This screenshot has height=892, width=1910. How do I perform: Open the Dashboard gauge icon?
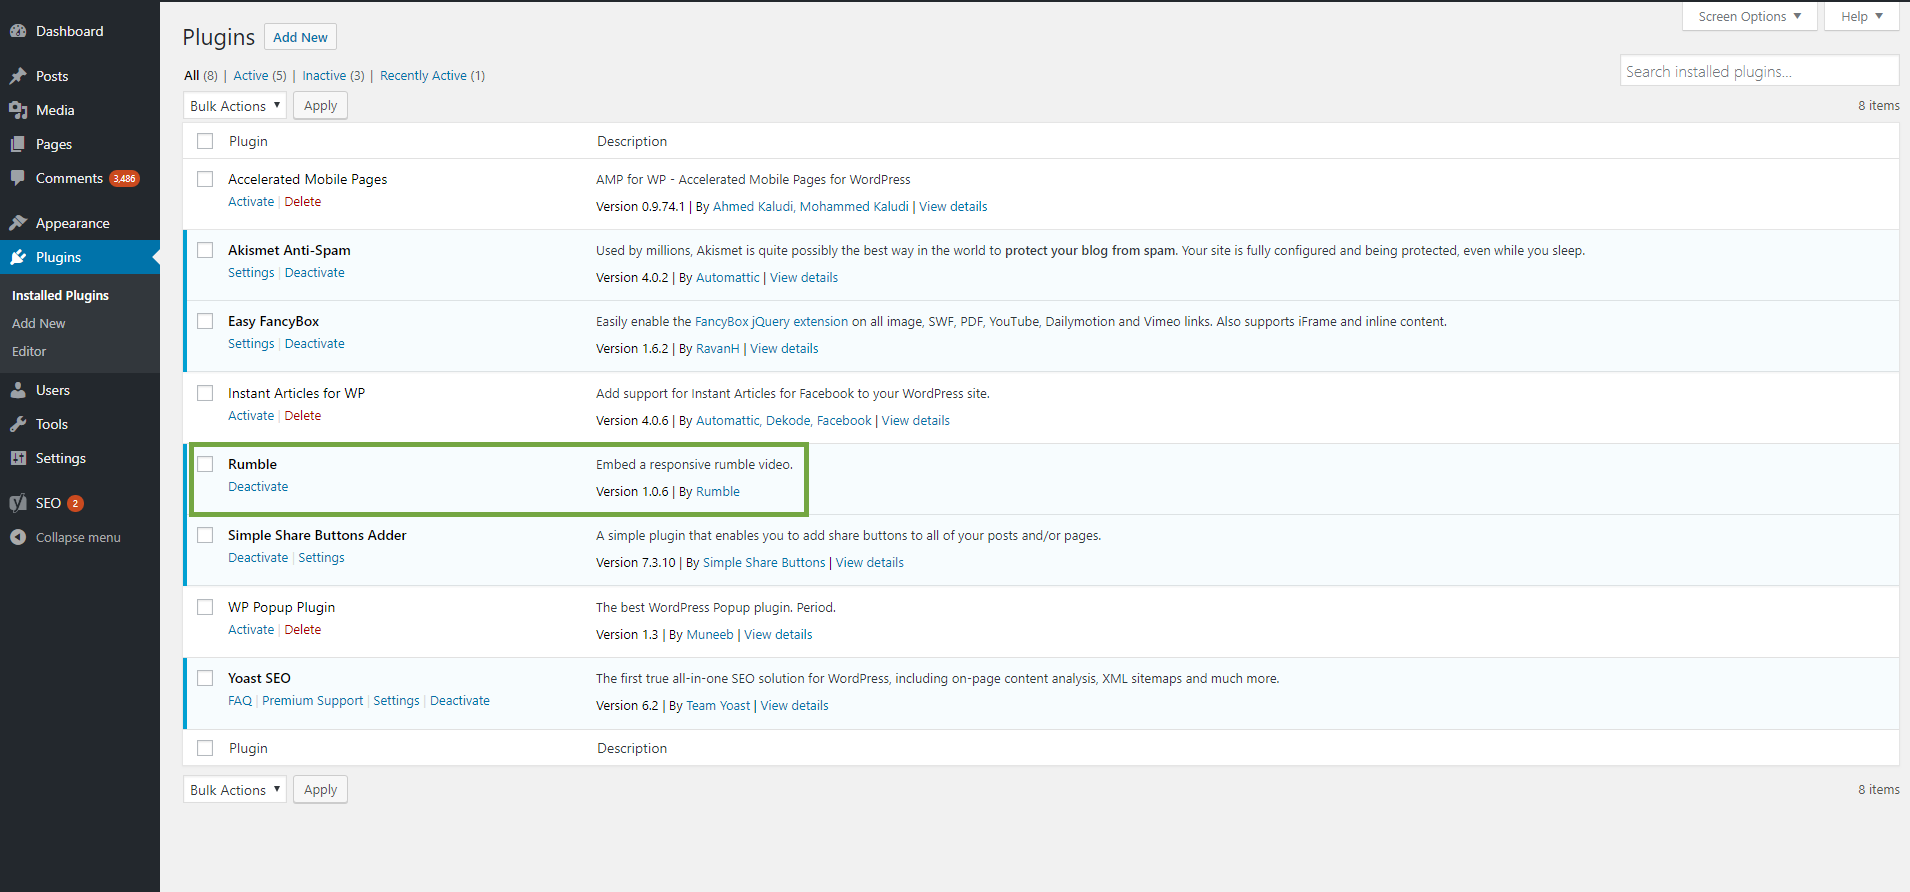point(18,31)
